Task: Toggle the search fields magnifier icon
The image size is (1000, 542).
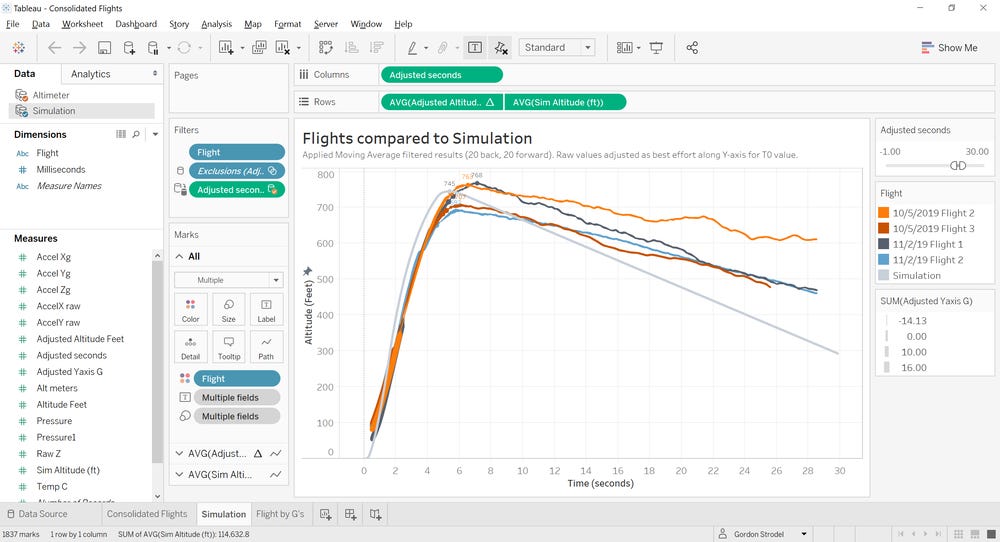Action: pos(136,135)
